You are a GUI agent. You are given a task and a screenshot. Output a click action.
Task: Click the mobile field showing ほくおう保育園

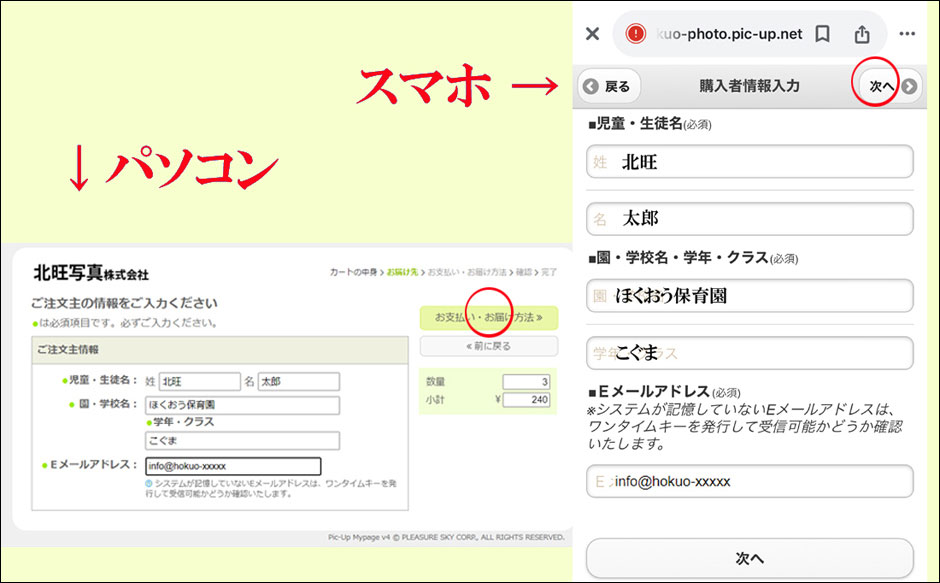click(749, 296)
